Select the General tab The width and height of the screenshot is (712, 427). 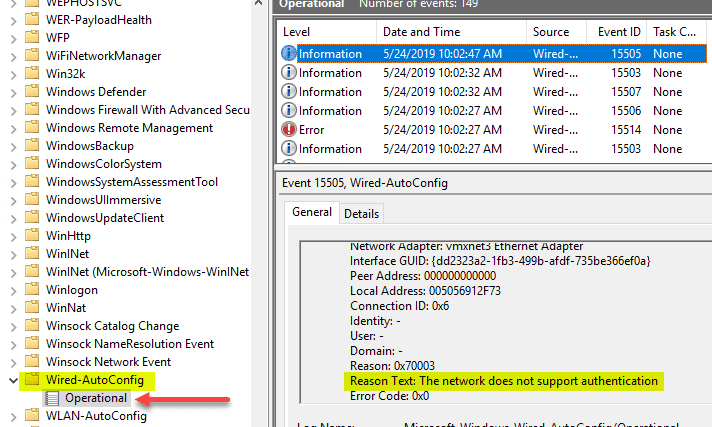(x=312, y=212)
